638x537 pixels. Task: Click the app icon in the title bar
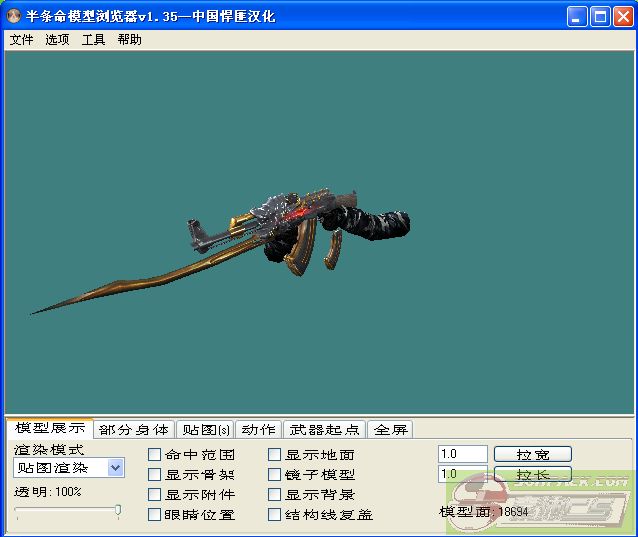[x=14, y=16]
